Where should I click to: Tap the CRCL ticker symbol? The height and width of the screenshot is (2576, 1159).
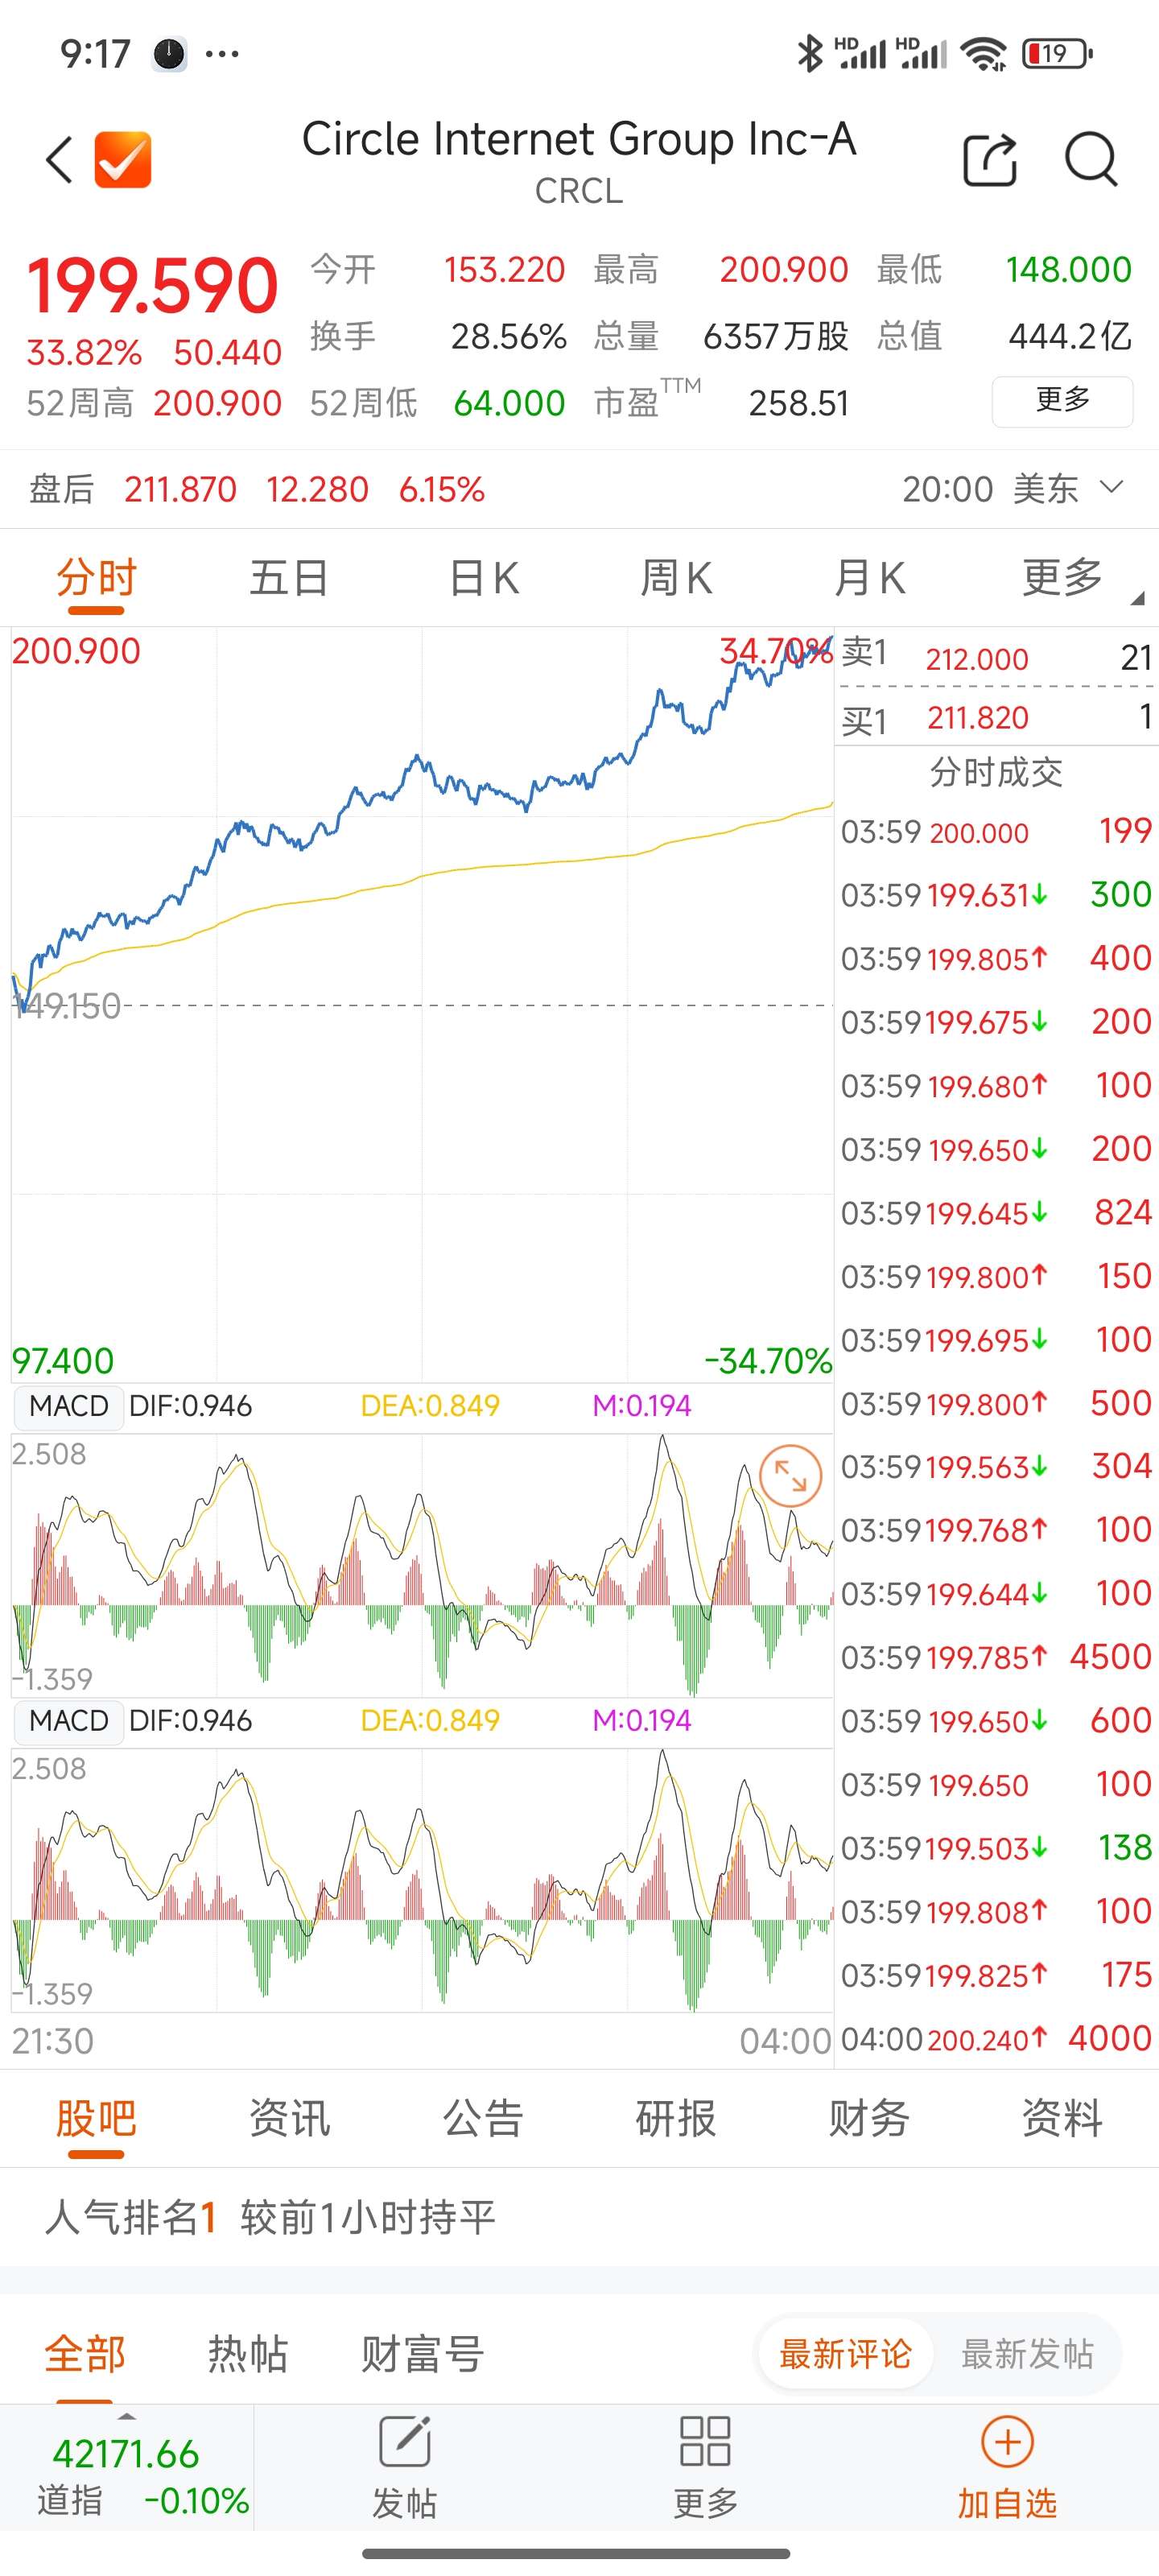coord(579,191)
